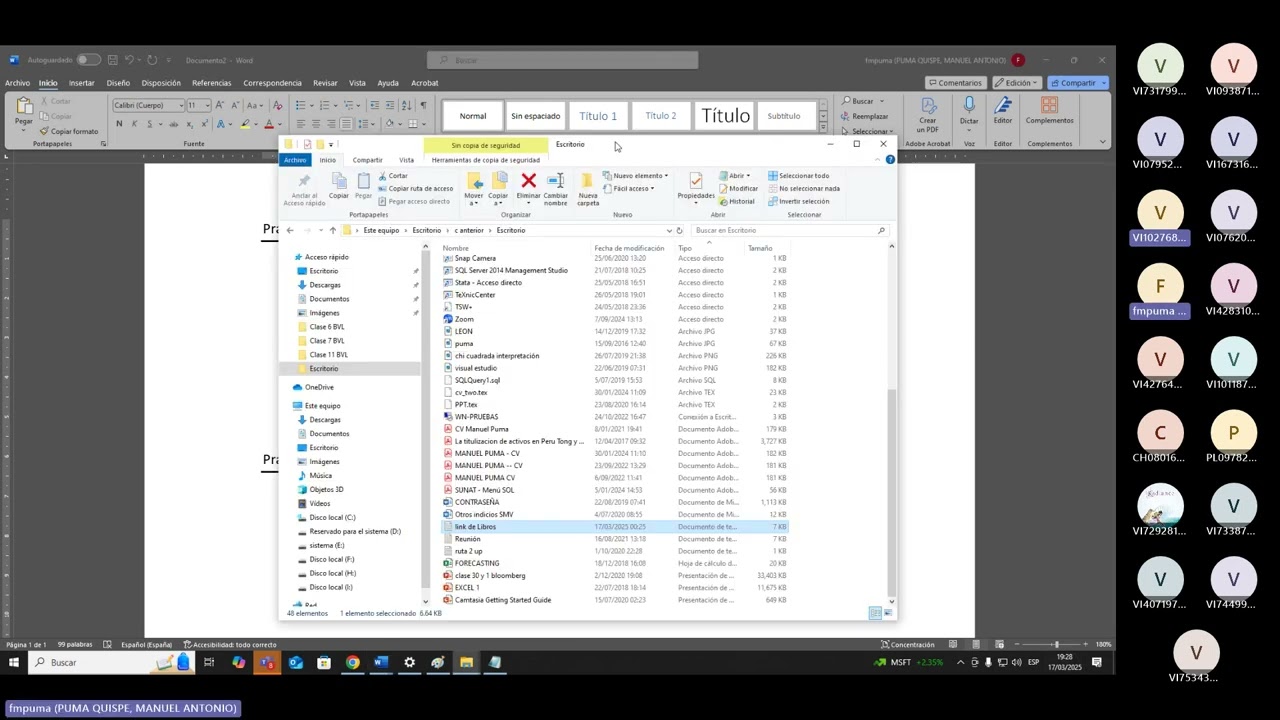Open Chrome from the taskbar

click(x=353, y=662)
